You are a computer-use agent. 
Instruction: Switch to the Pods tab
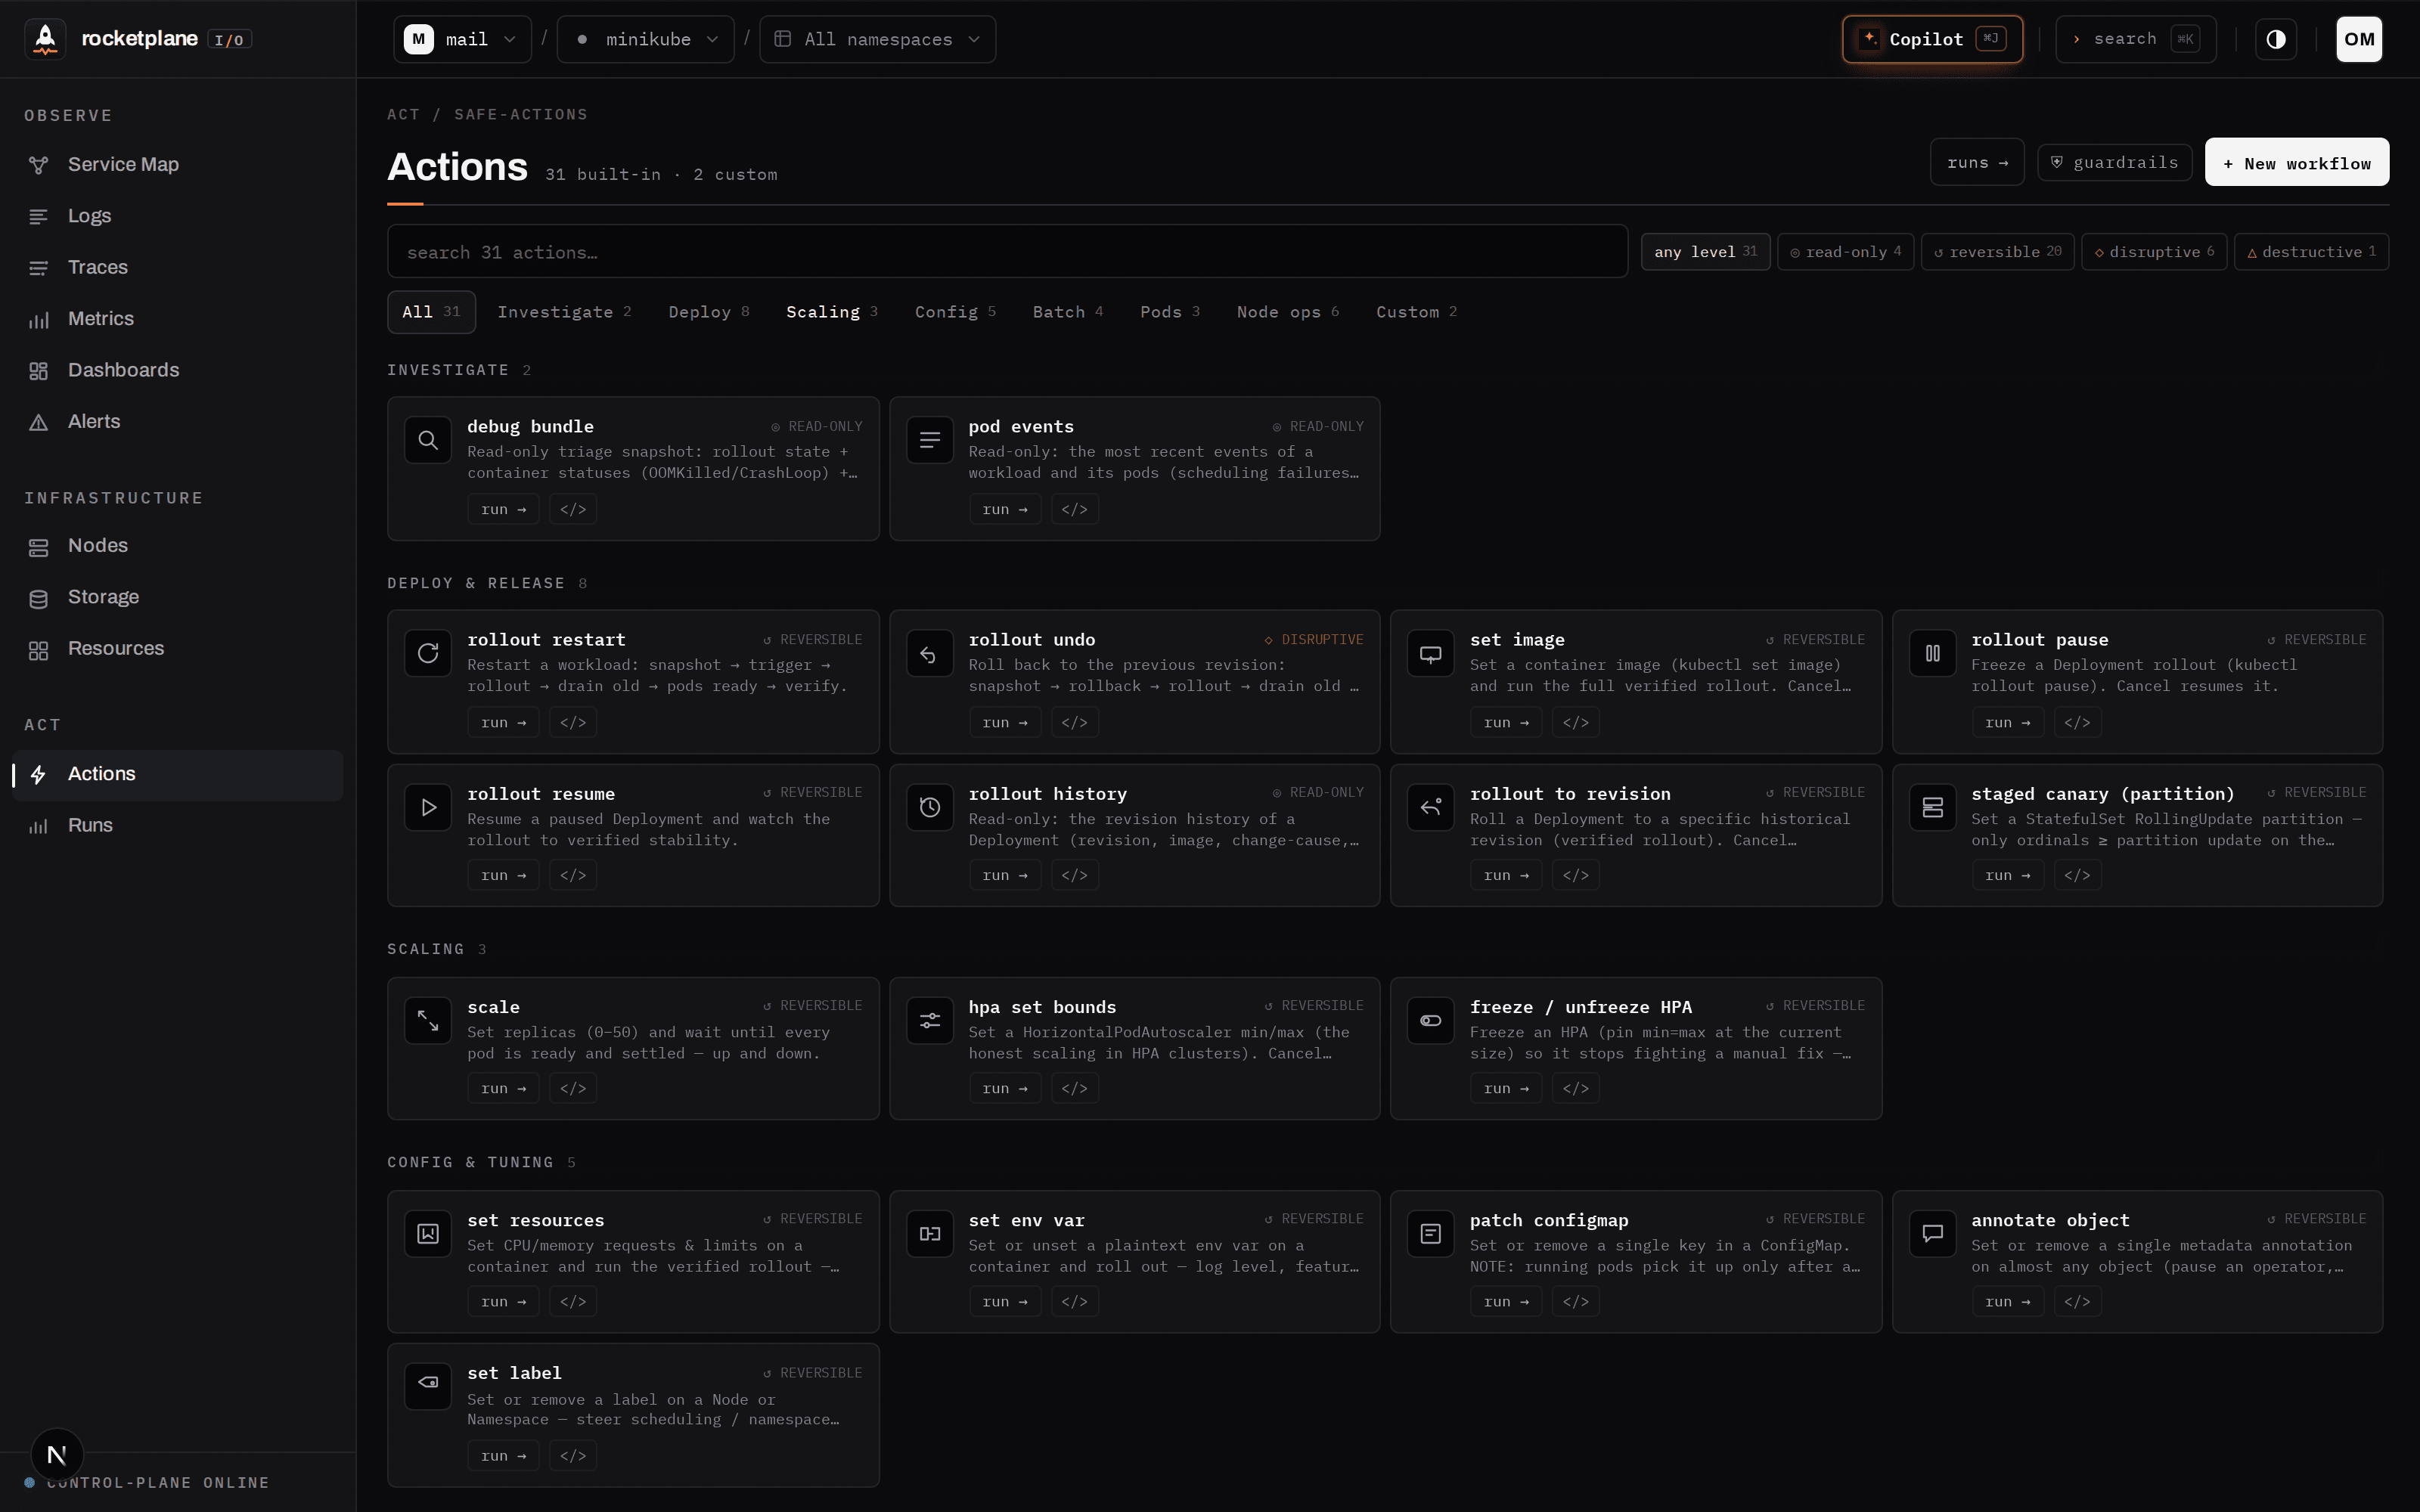1170,312
